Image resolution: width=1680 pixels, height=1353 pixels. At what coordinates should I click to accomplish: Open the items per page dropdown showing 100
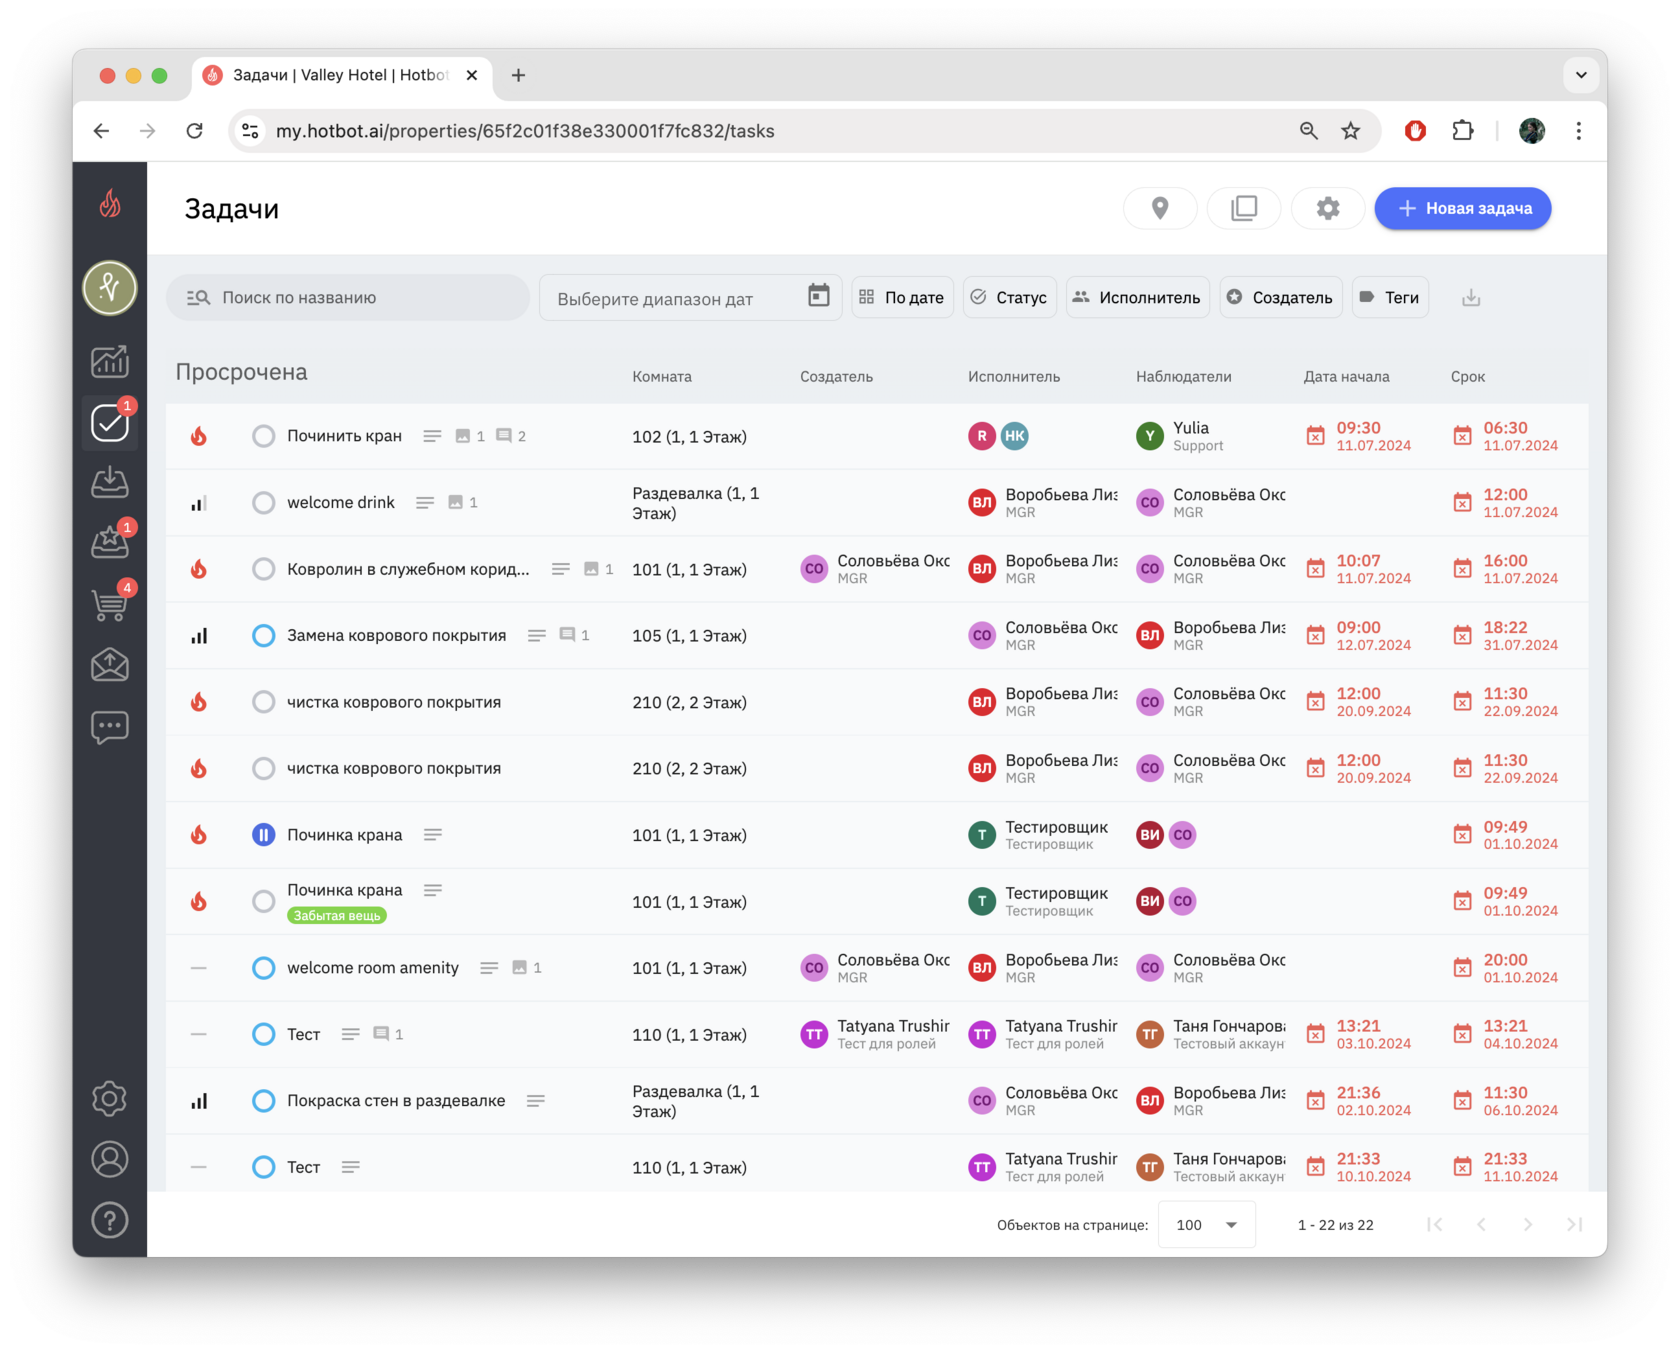pyautogui.click(x=1207, y=1225)
